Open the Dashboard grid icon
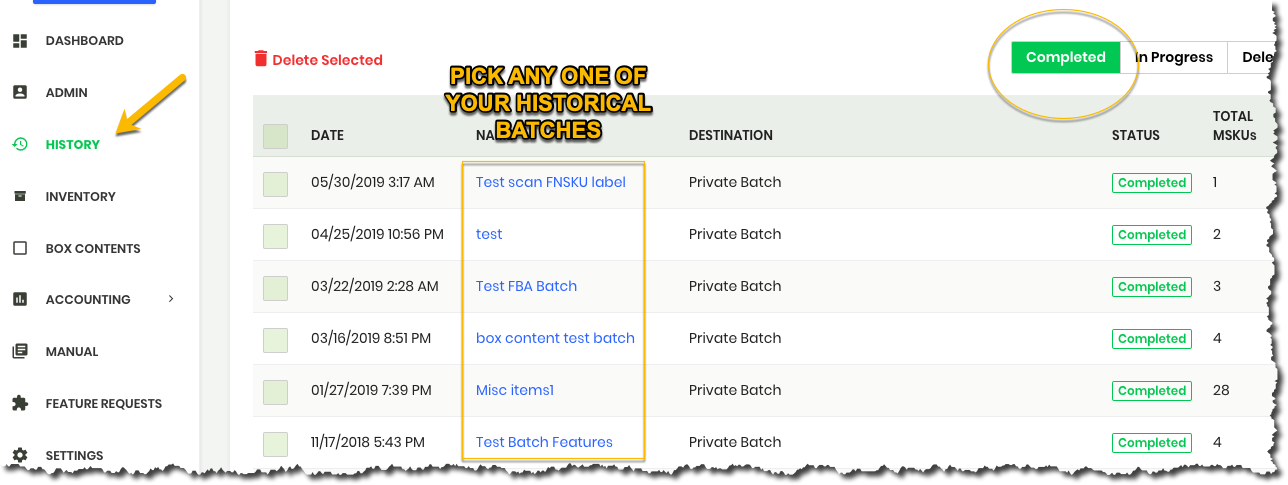1288x485 pixels. (x=19, y=41)
